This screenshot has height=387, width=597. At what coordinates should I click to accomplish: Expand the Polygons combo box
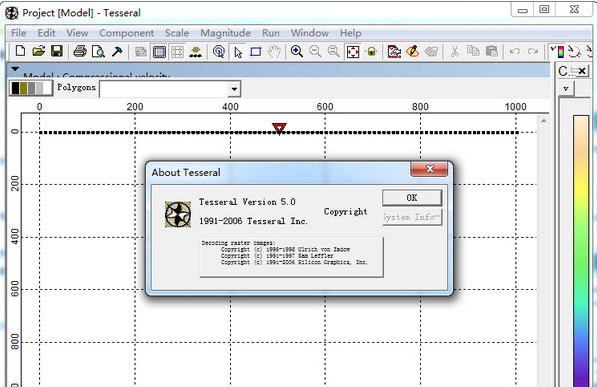click(x=234, y=89)
